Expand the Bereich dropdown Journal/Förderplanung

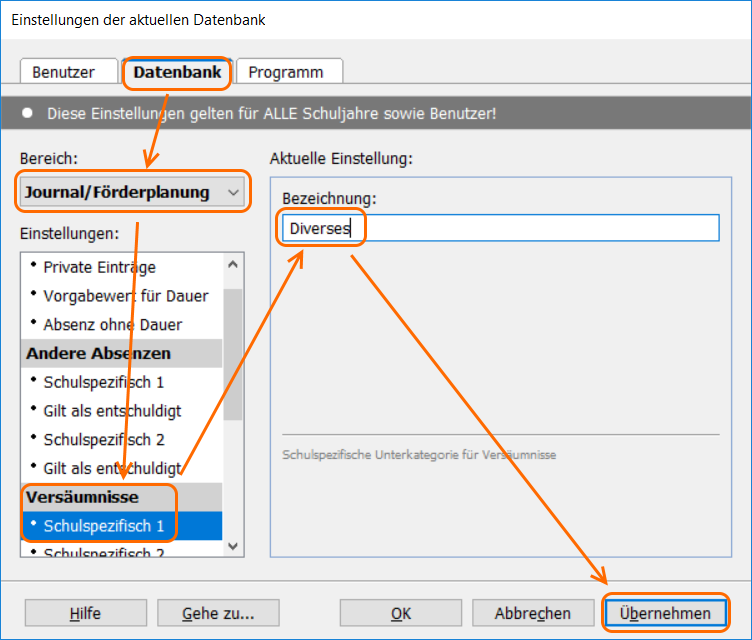[x=132, y=192]
